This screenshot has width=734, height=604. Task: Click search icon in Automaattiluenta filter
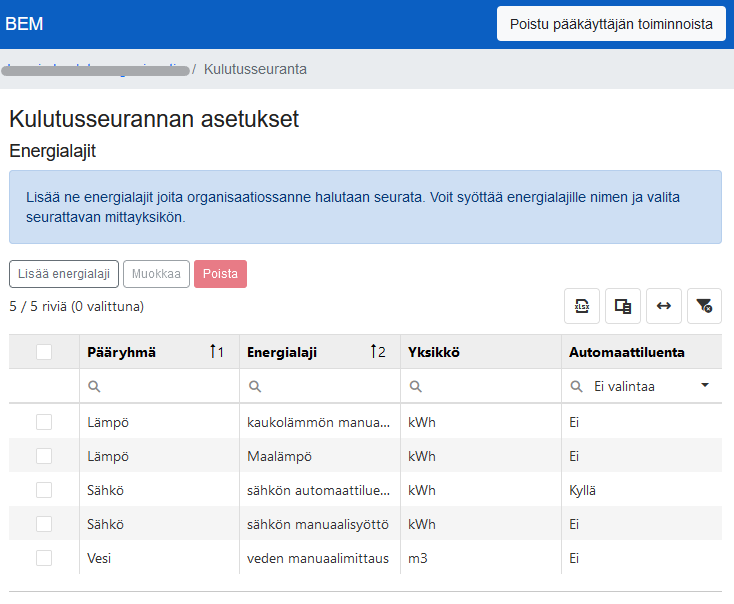pyautogui.click(x=576, y=386)
